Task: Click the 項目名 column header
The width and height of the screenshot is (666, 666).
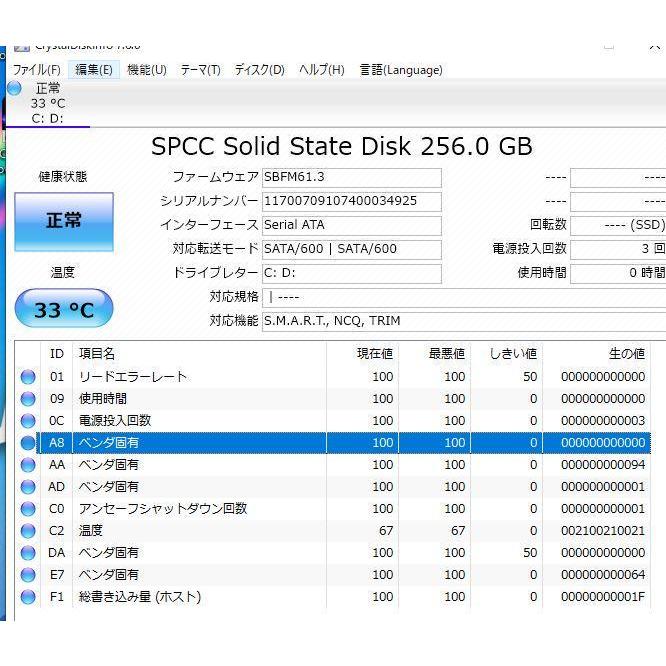Action: tap(200, 353)
